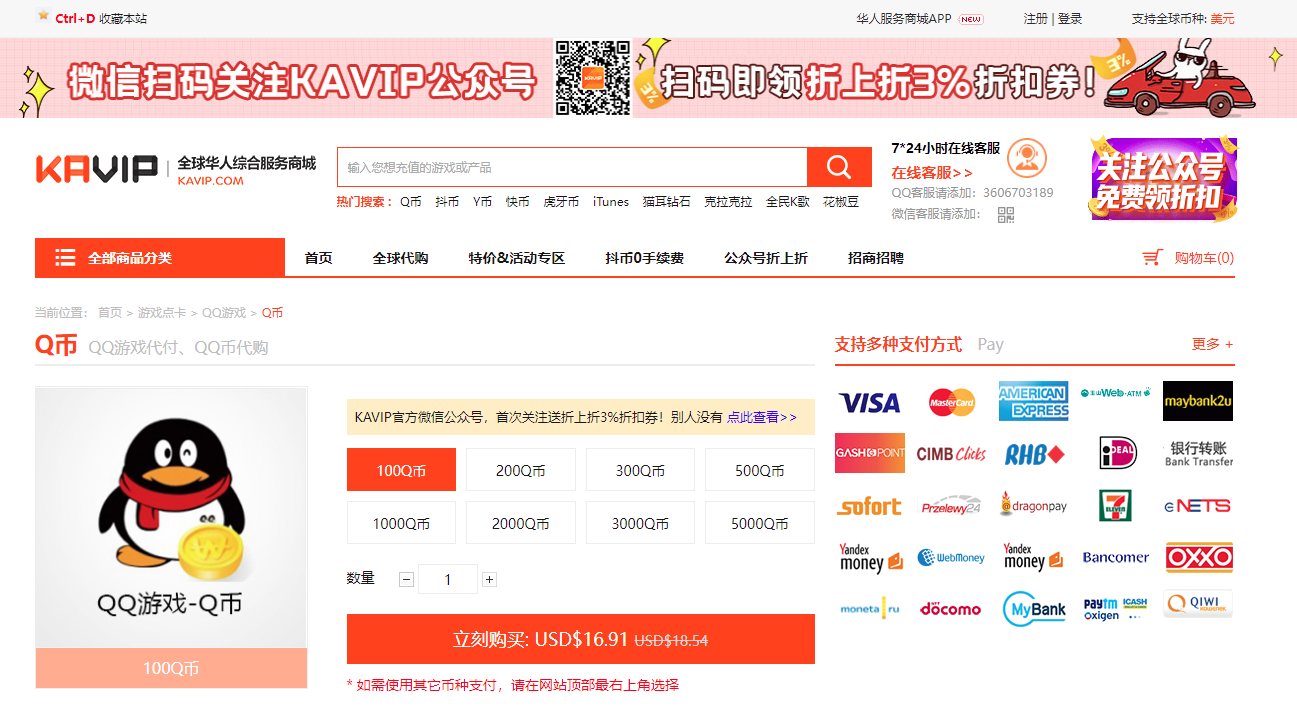The image size is (1297, 716).
Task: Pick the 5000Q币 denomination option
Action: coord(759,523)
